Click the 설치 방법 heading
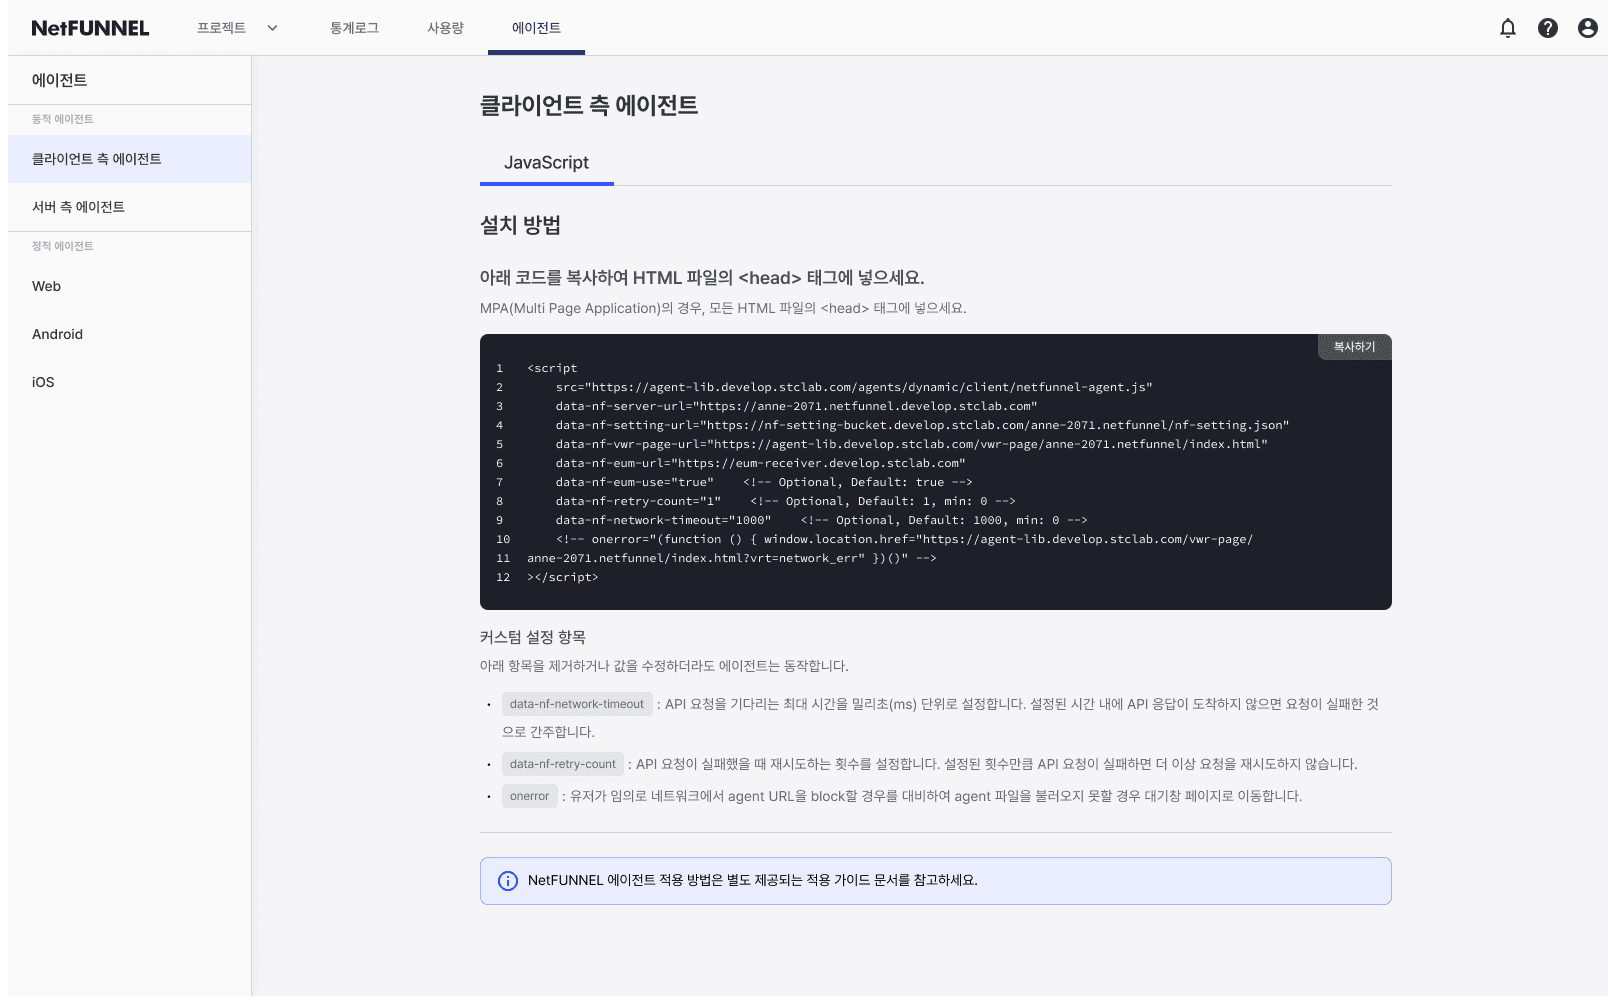The image size is (1608, 1008). (x=520, y=225)
